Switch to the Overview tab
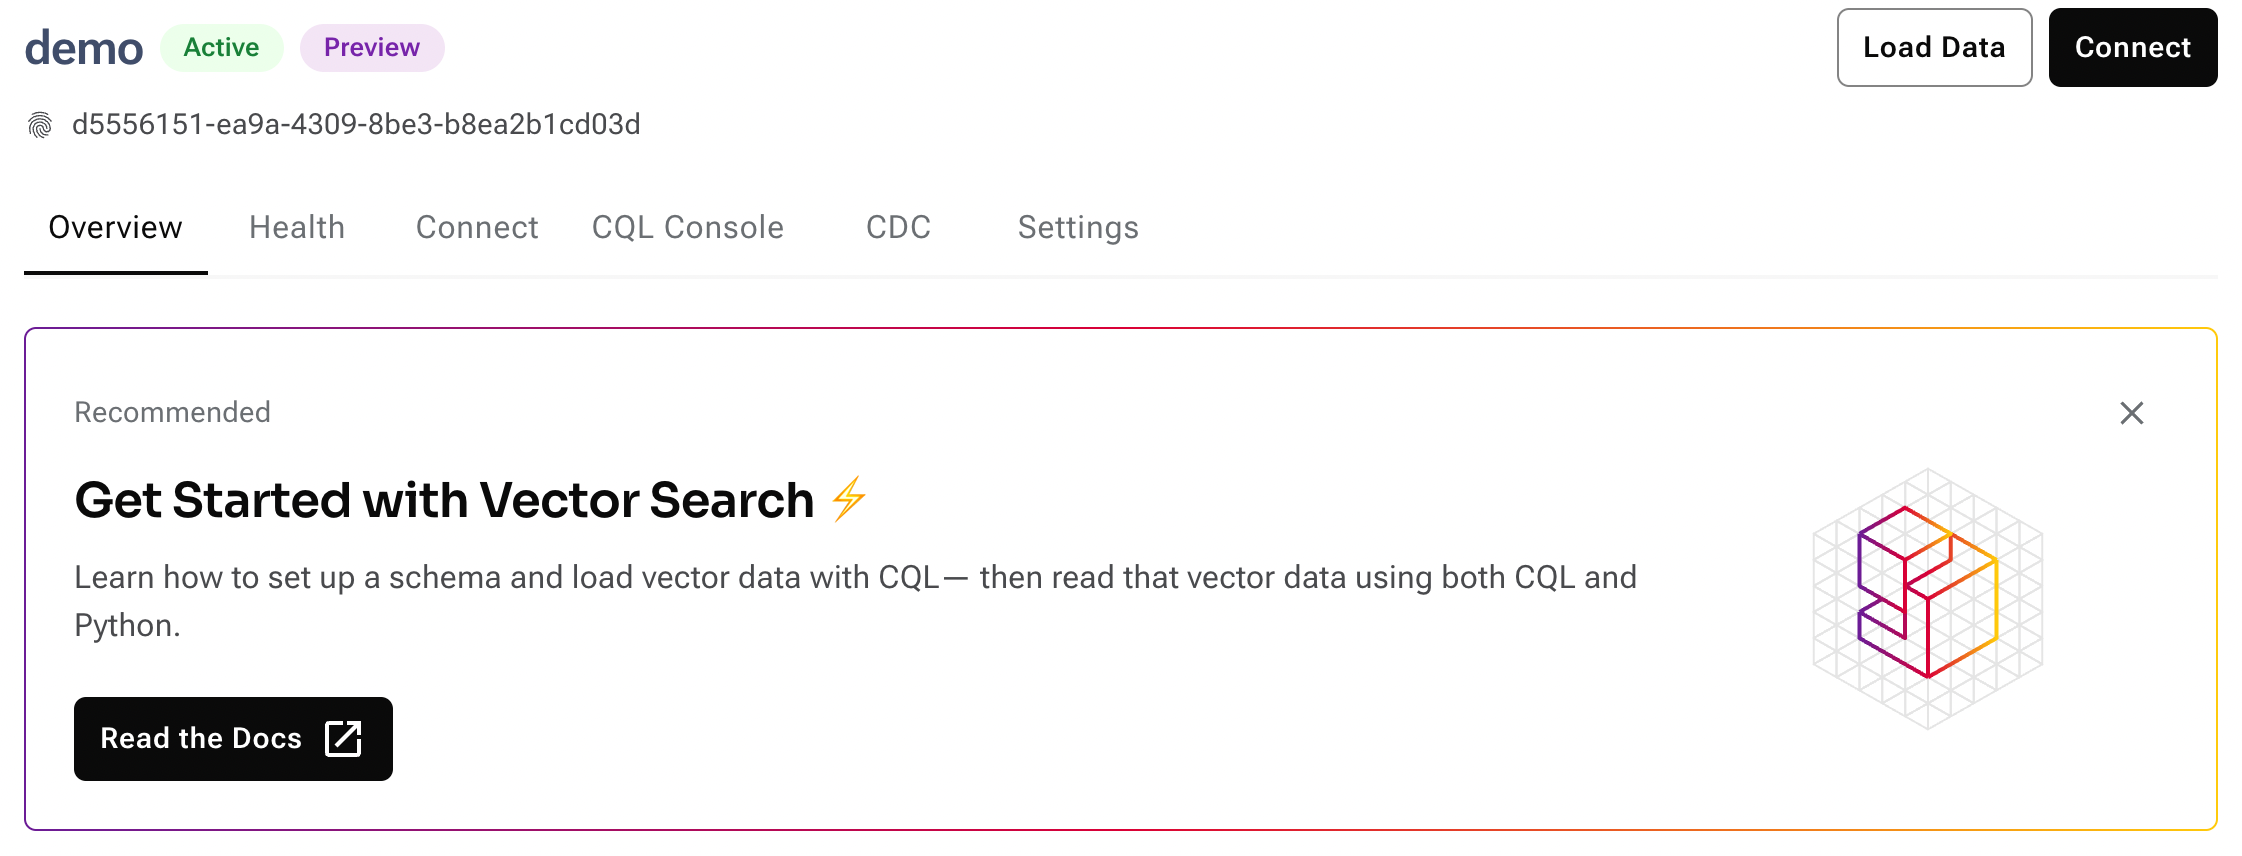 click(115, 228)
